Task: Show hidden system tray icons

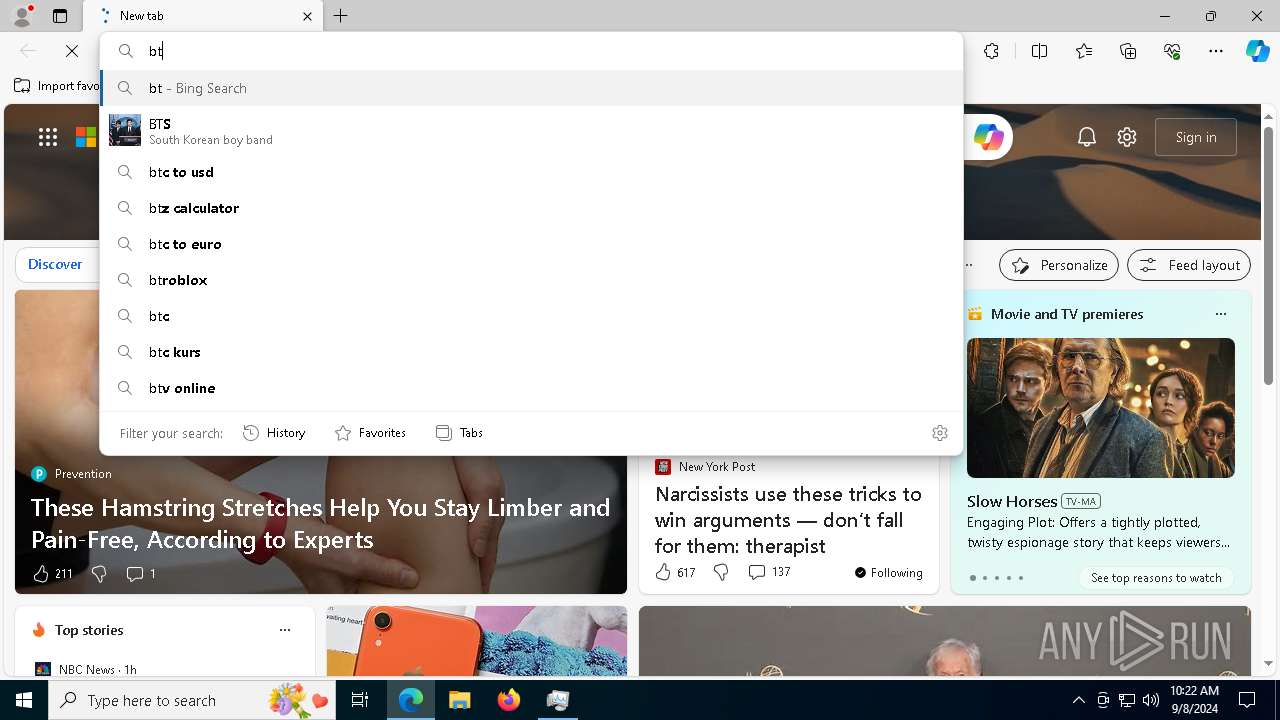Action: click(x=1078, y=700)
